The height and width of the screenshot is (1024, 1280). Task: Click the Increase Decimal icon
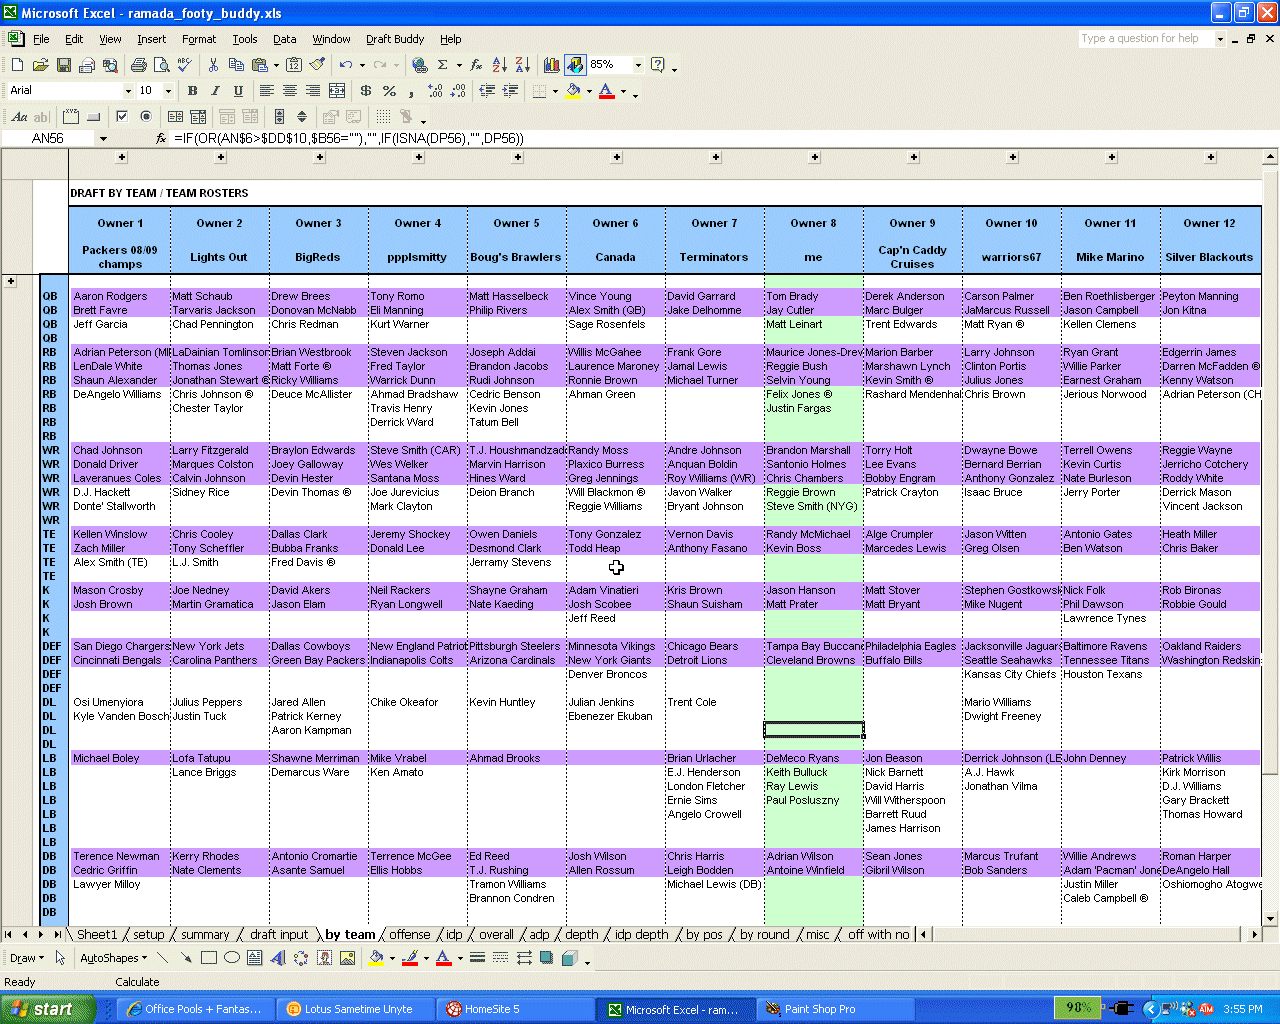point(434,91)
